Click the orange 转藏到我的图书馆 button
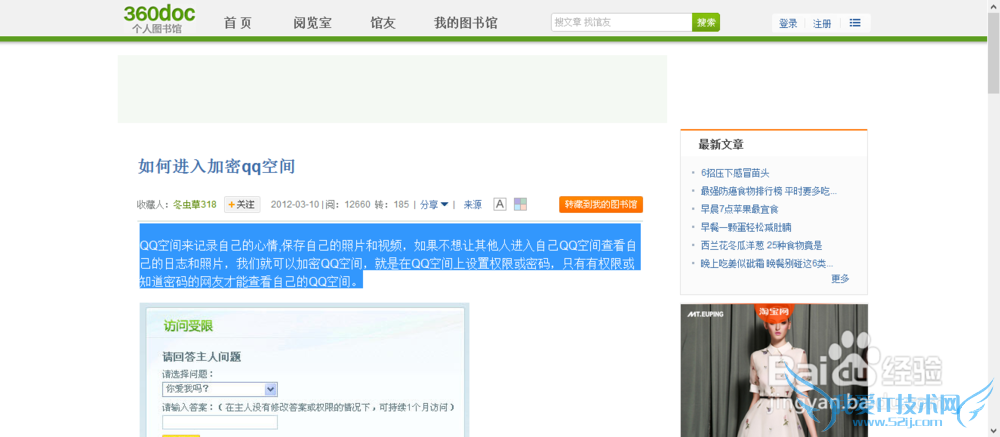Screen dimensions: 1000x437 (x=601, y=205)
